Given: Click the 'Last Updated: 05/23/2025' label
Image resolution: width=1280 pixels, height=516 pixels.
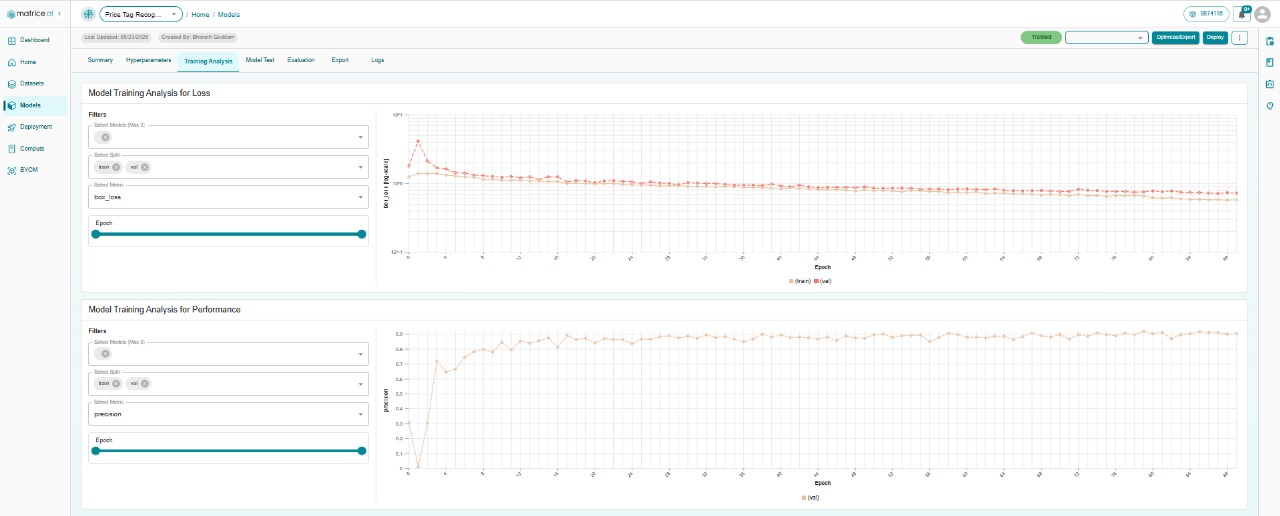Looking at the screenshot, I should (117, 37).
